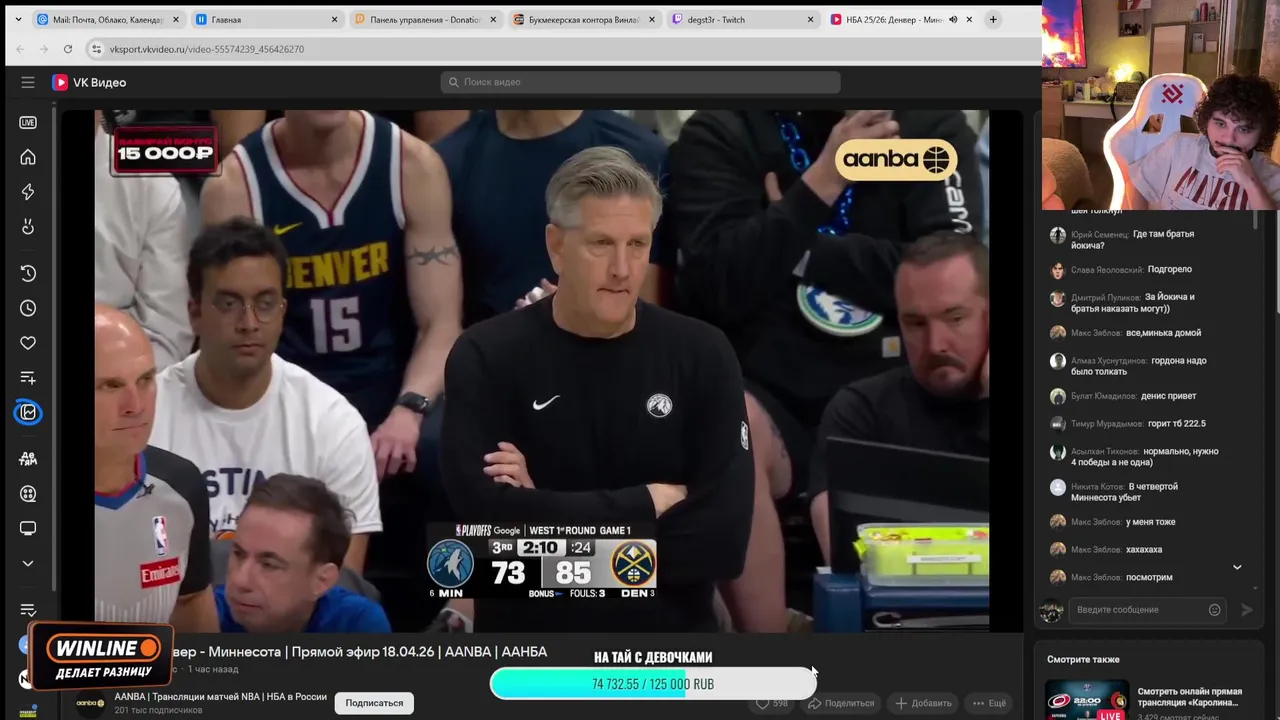Click chat user Слава Яволовский

point(1107,269)
